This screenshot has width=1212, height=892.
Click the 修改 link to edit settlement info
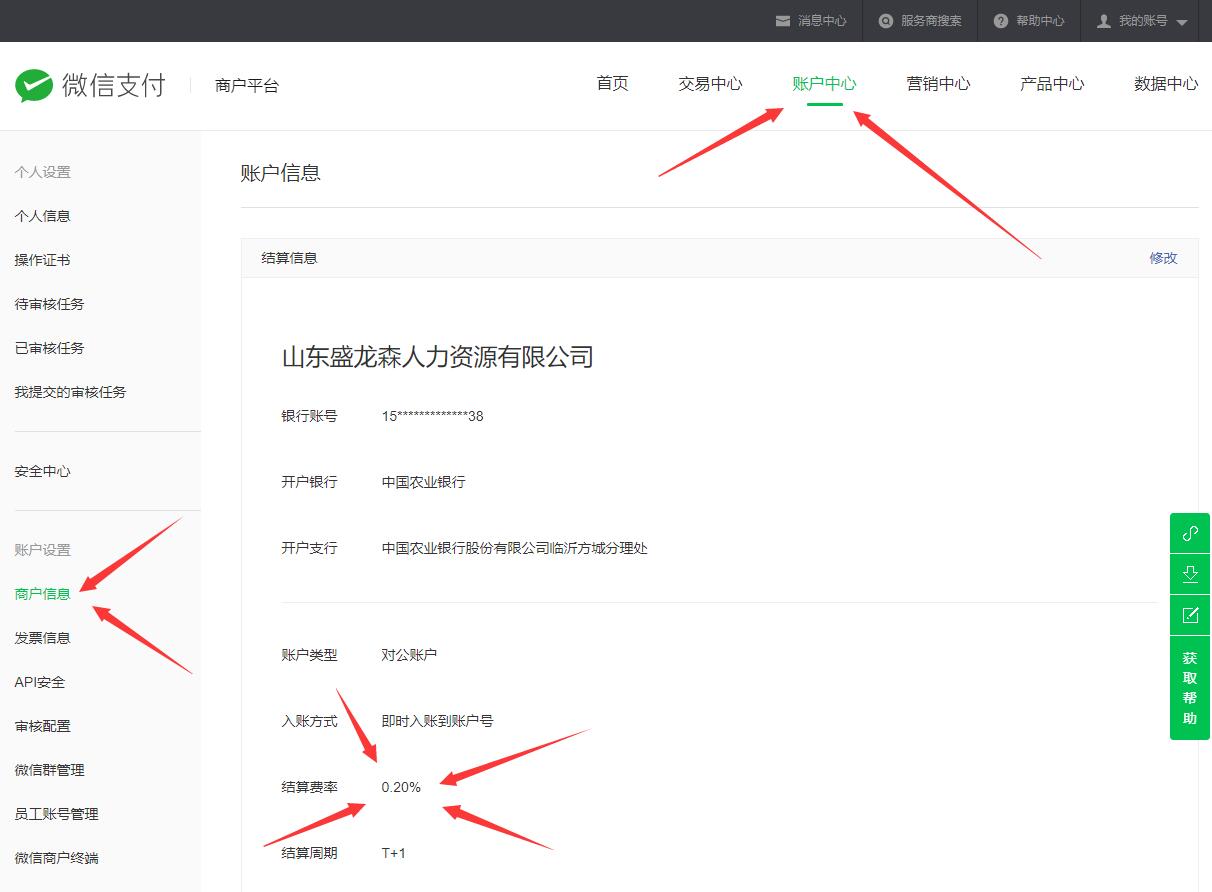tap(1163, 257)
